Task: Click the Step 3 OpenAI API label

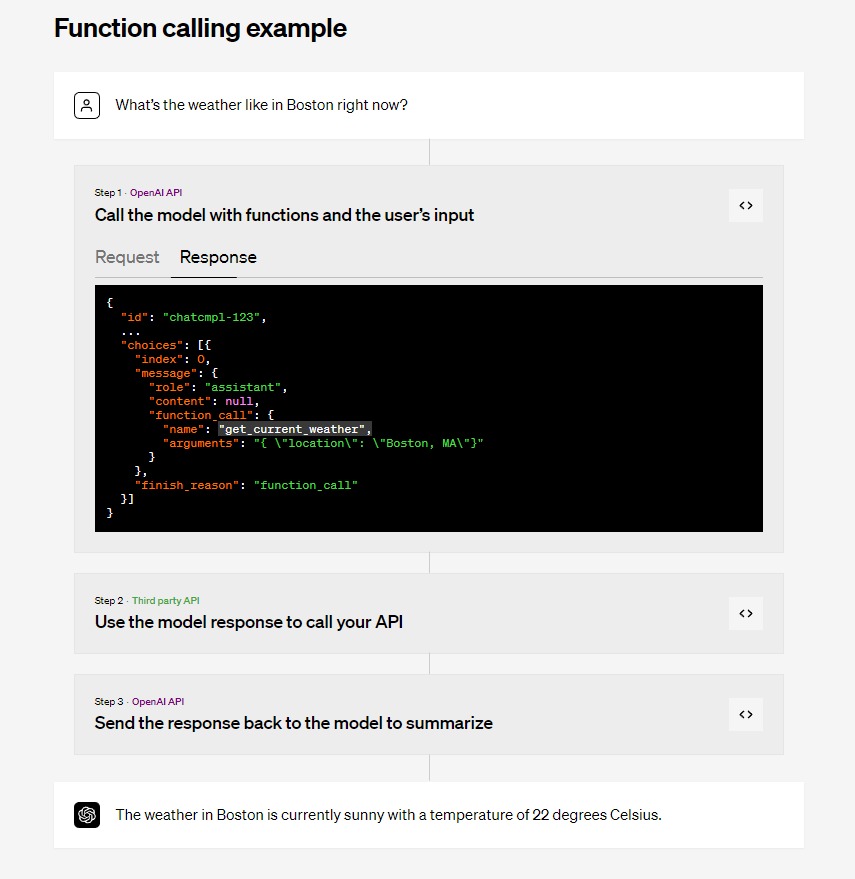Action: pyautogui.click(x=158, y=701)
